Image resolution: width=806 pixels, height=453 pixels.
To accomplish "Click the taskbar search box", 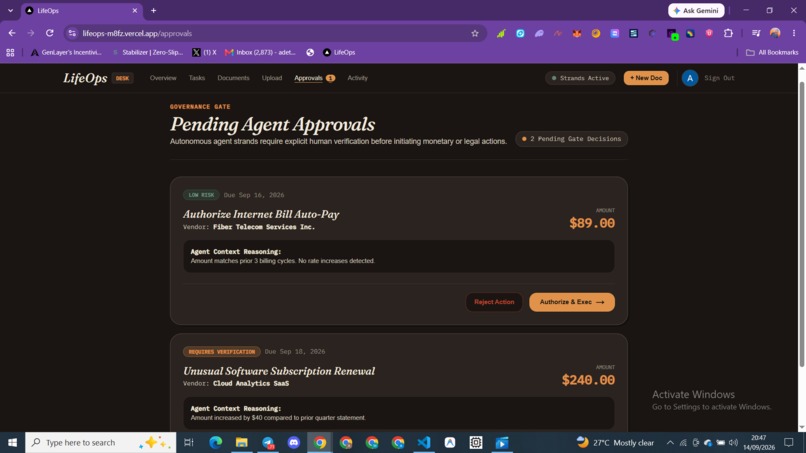I will pyautogui.click(x=101, y=442).
